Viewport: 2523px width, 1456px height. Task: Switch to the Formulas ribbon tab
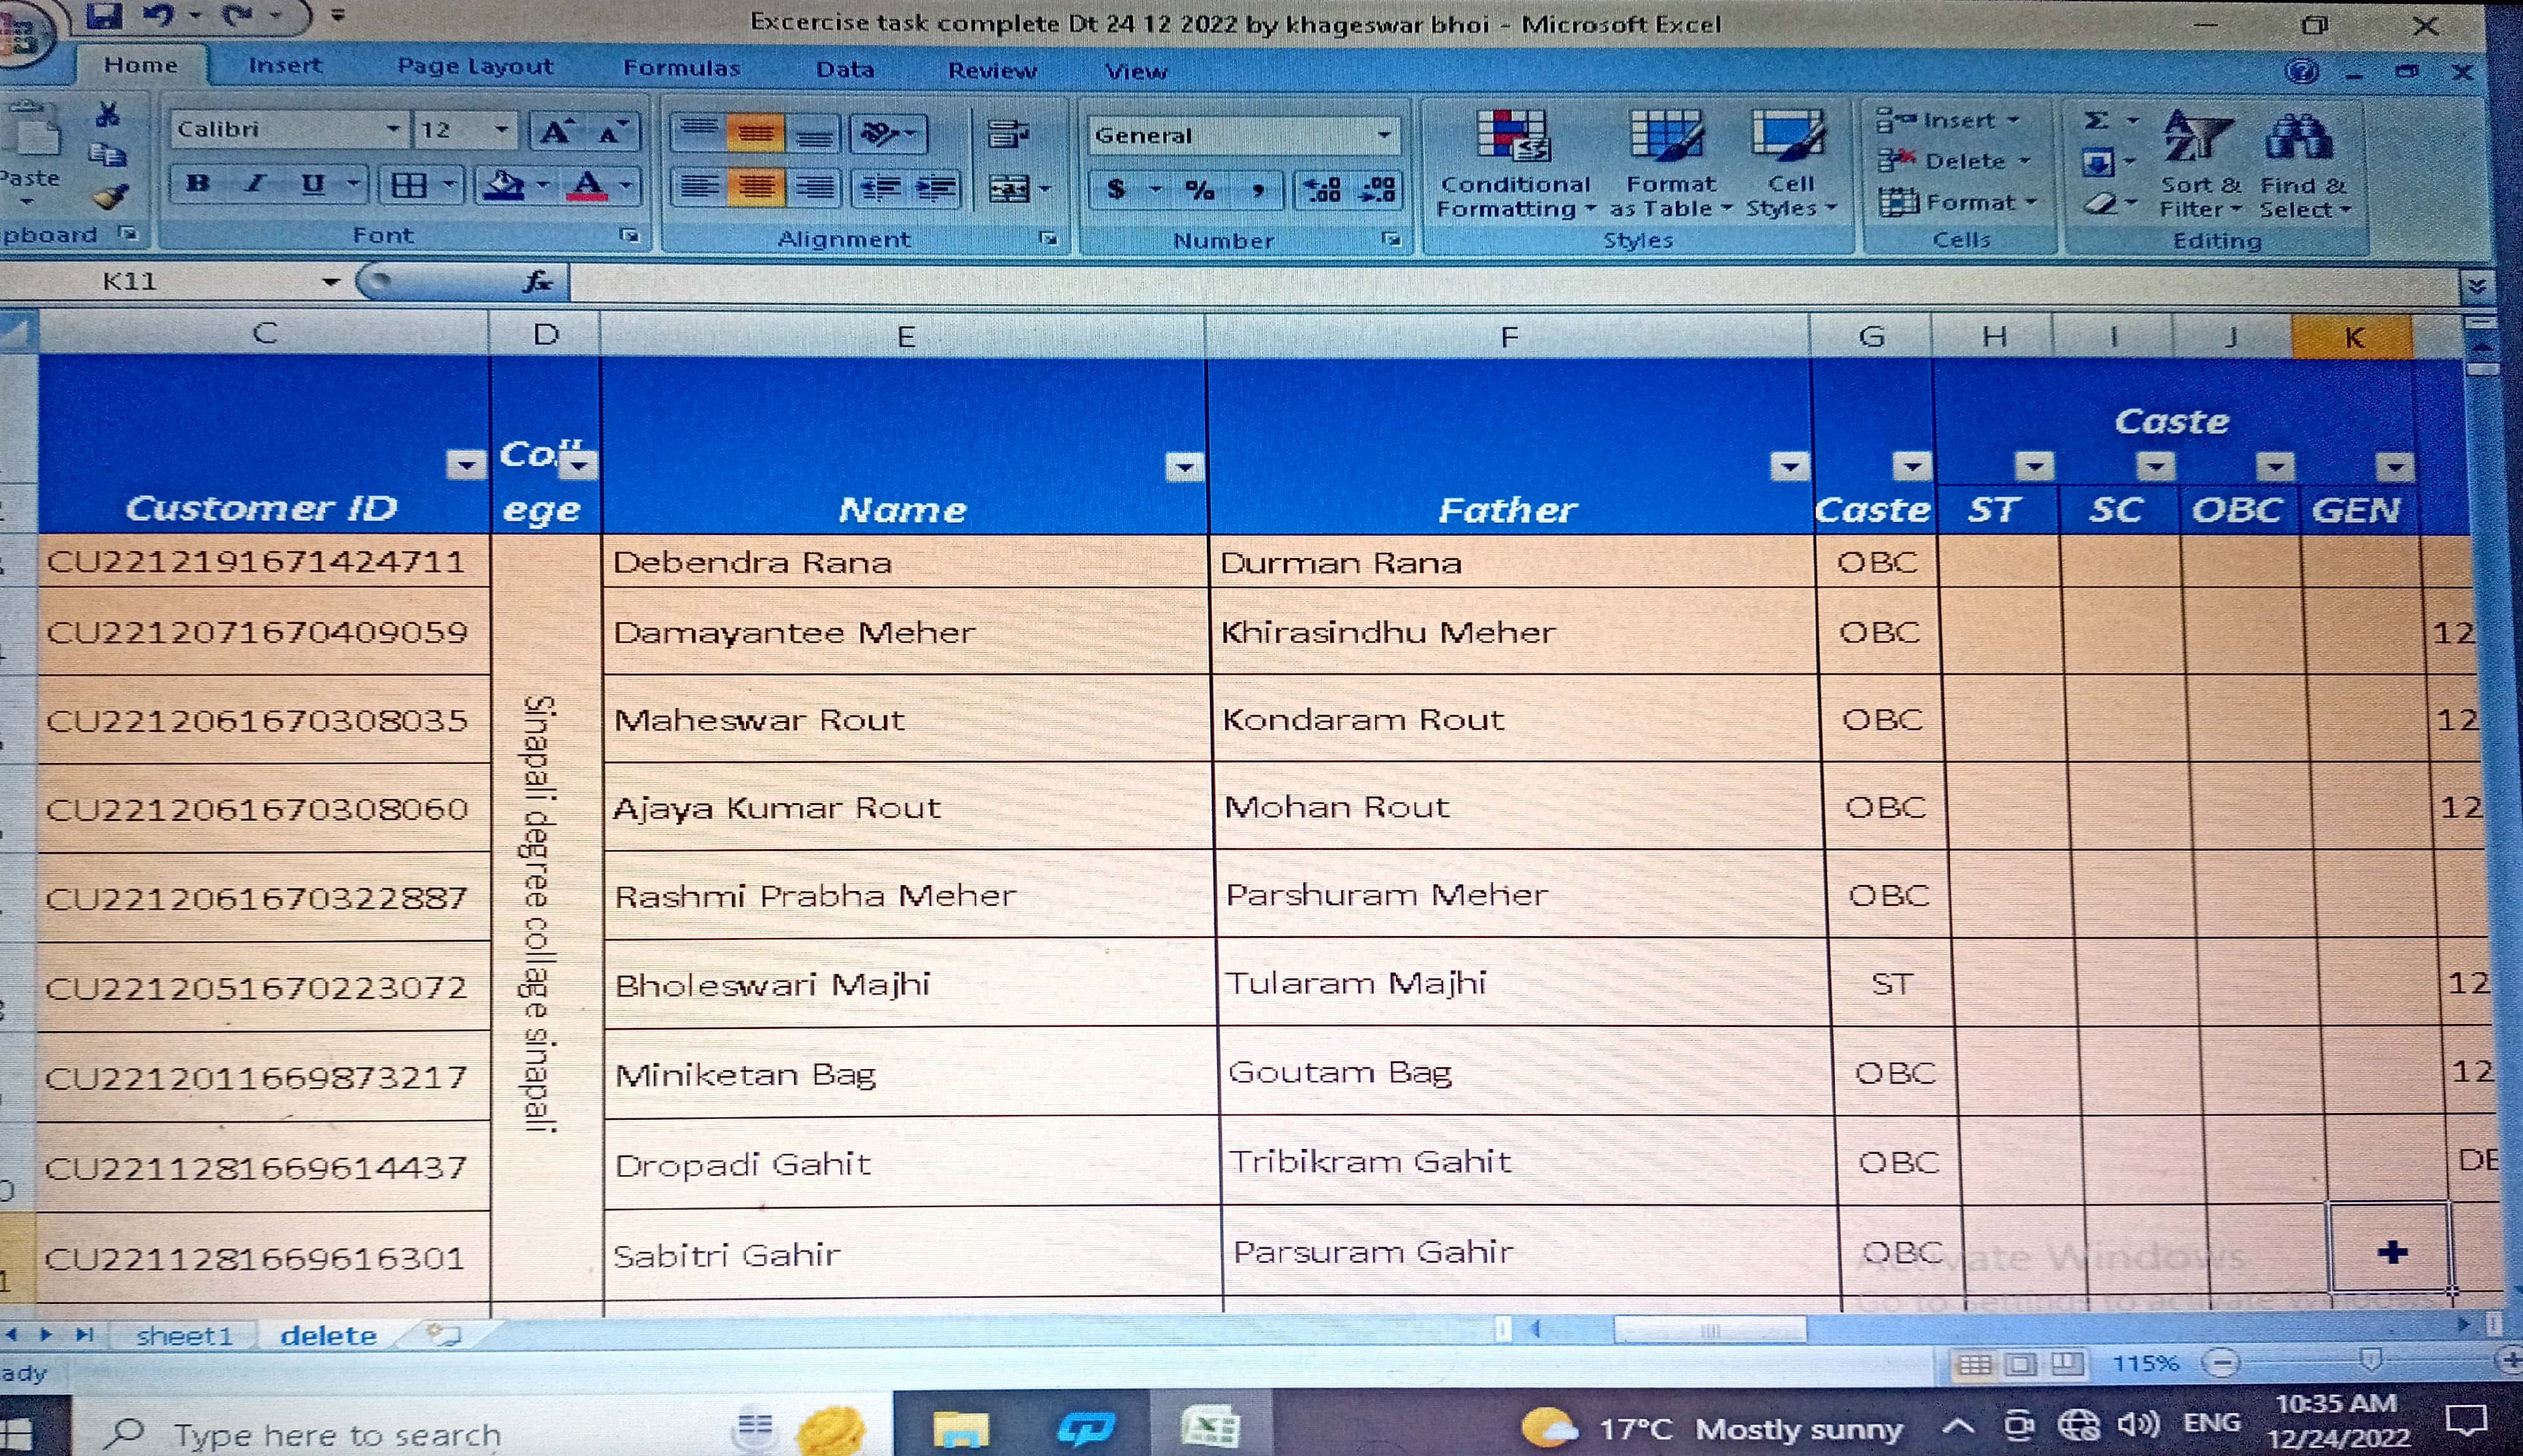(x=681, y=68)
